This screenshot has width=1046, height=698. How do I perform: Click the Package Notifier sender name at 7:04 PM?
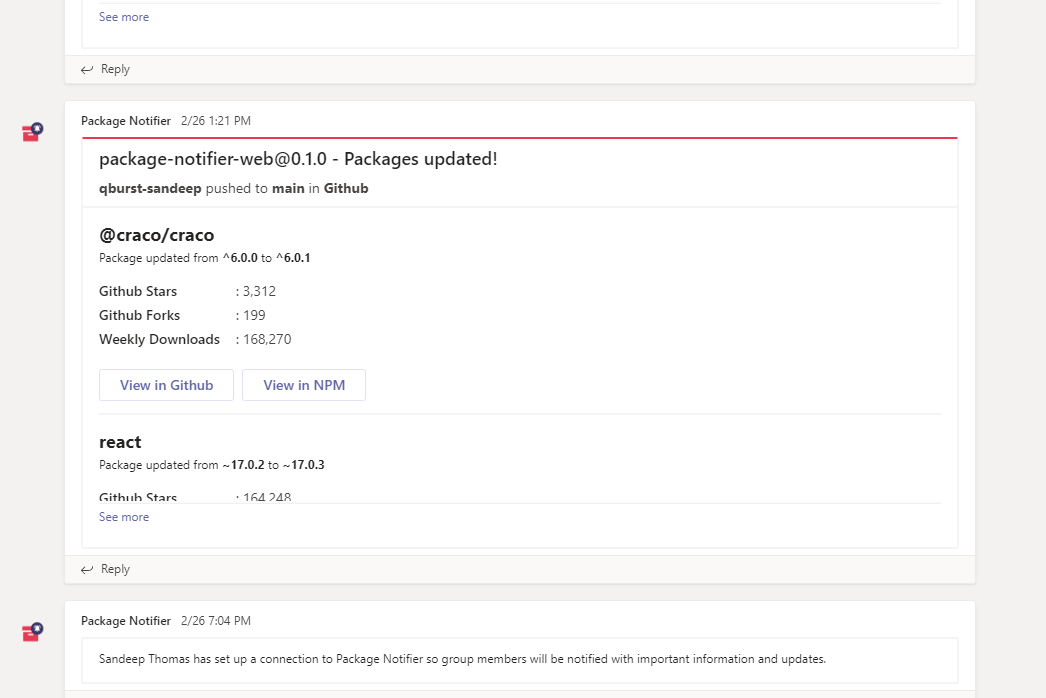tap(126, 621)
